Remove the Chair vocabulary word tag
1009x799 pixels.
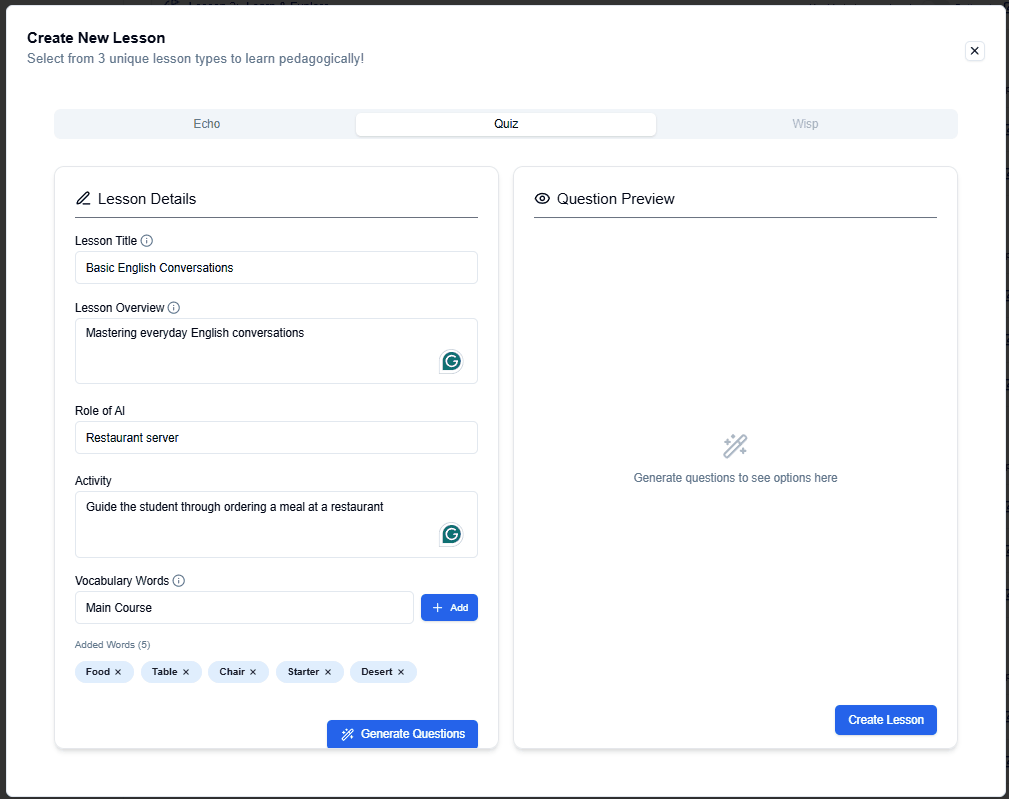tap(253, 672)
